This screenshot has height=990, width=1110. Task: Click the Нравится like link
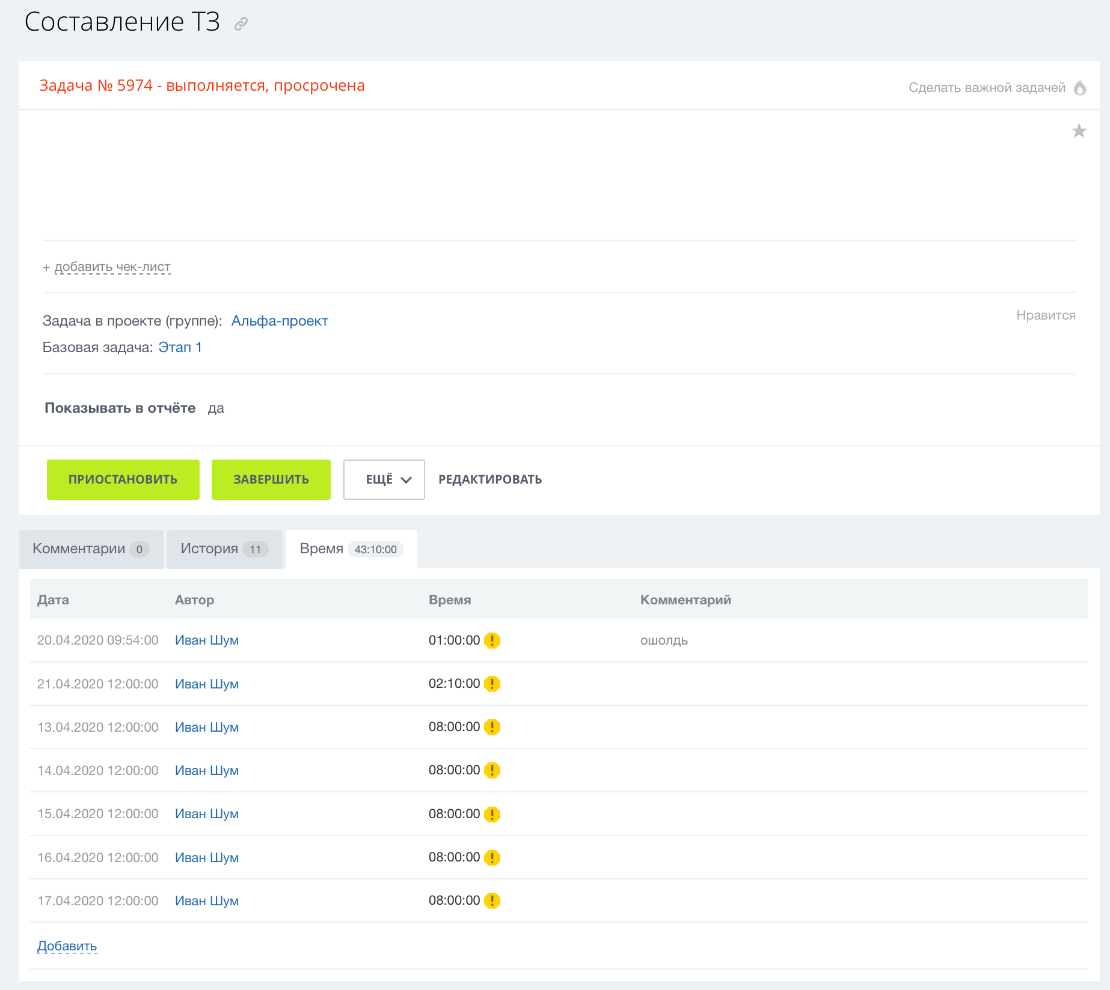[x=1045, y=315]
